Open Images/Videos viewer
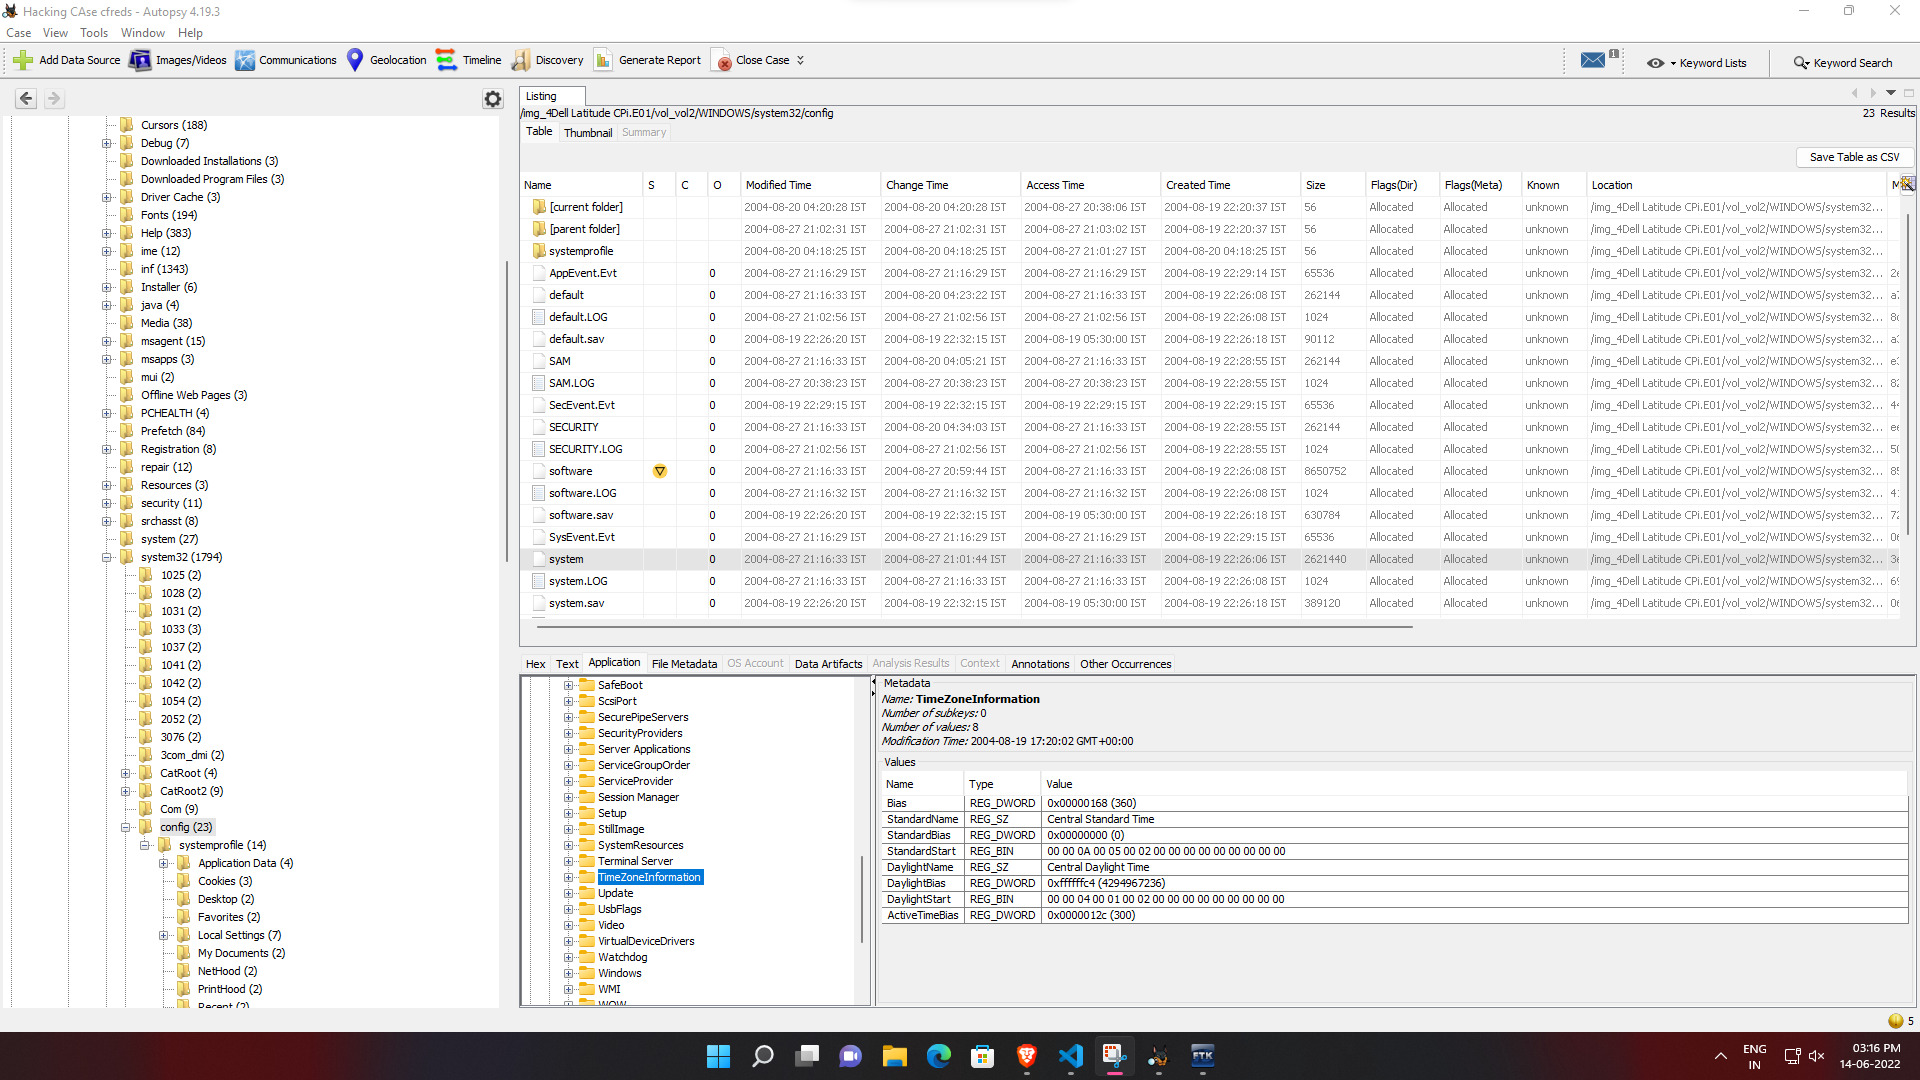 tap(140, 60)
